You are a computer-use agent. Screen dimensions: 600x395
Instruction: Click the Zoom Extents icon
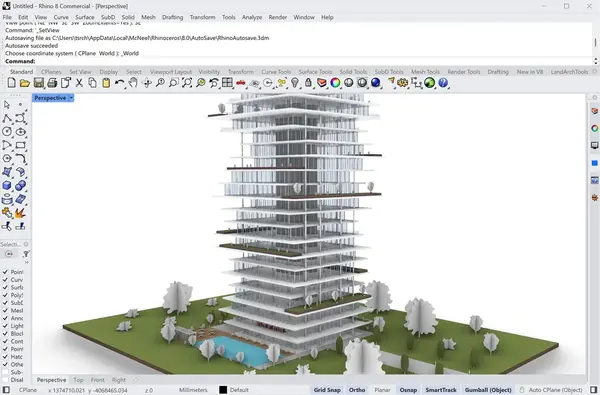[187, 82]
